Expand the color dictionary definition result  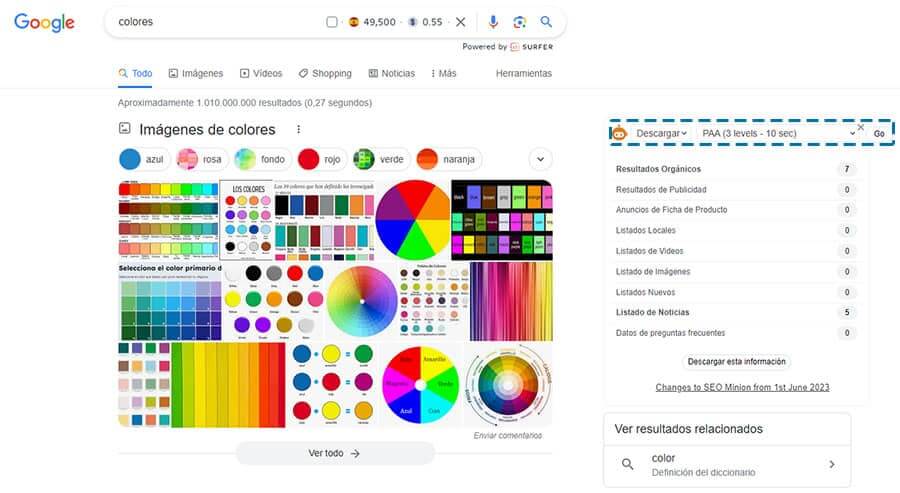pos(727,465)
